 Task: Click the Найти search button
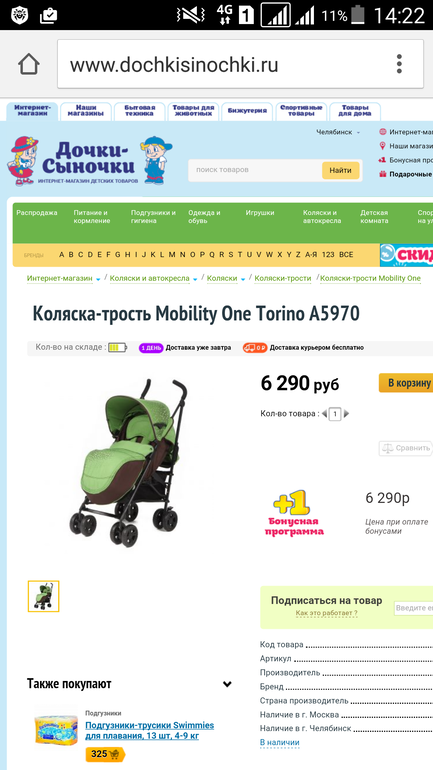341,170
